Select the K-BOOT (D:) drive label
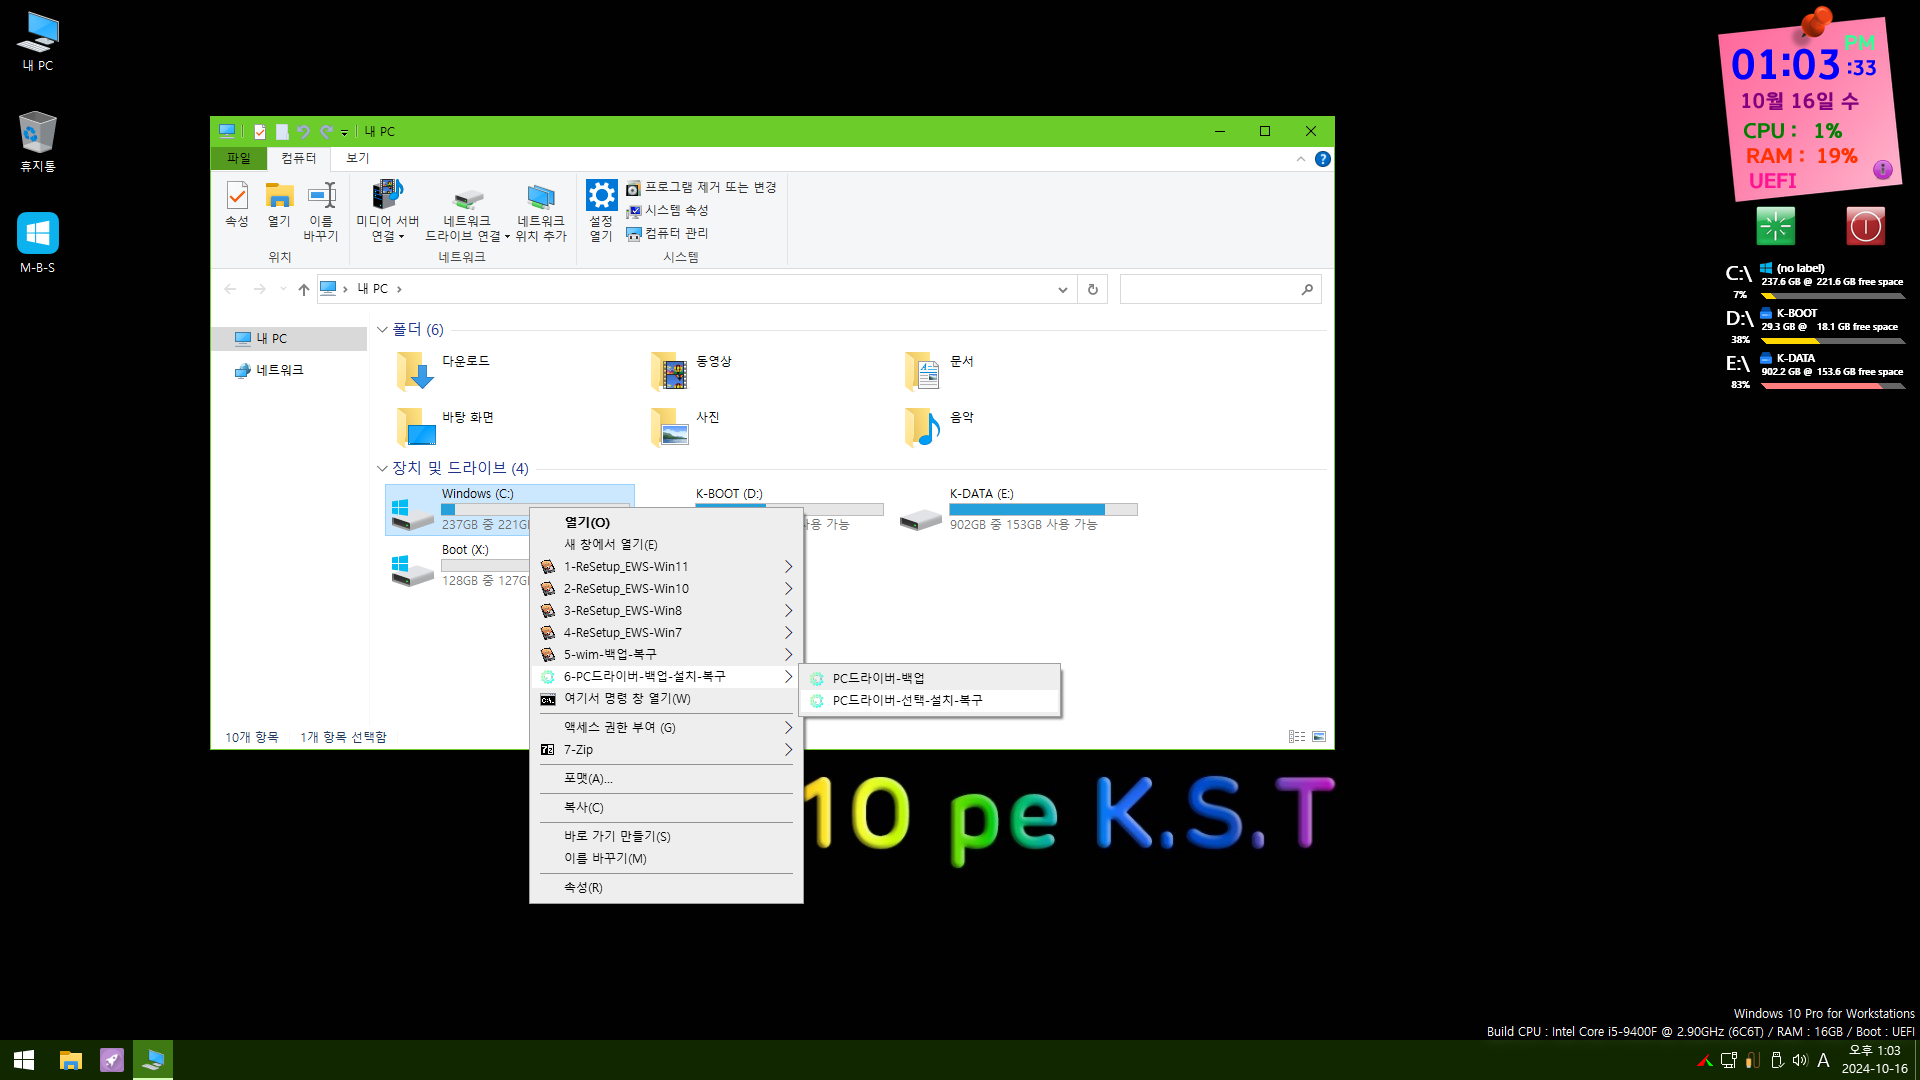This screenshot has width=1920, height=1080. coord(729,494)
